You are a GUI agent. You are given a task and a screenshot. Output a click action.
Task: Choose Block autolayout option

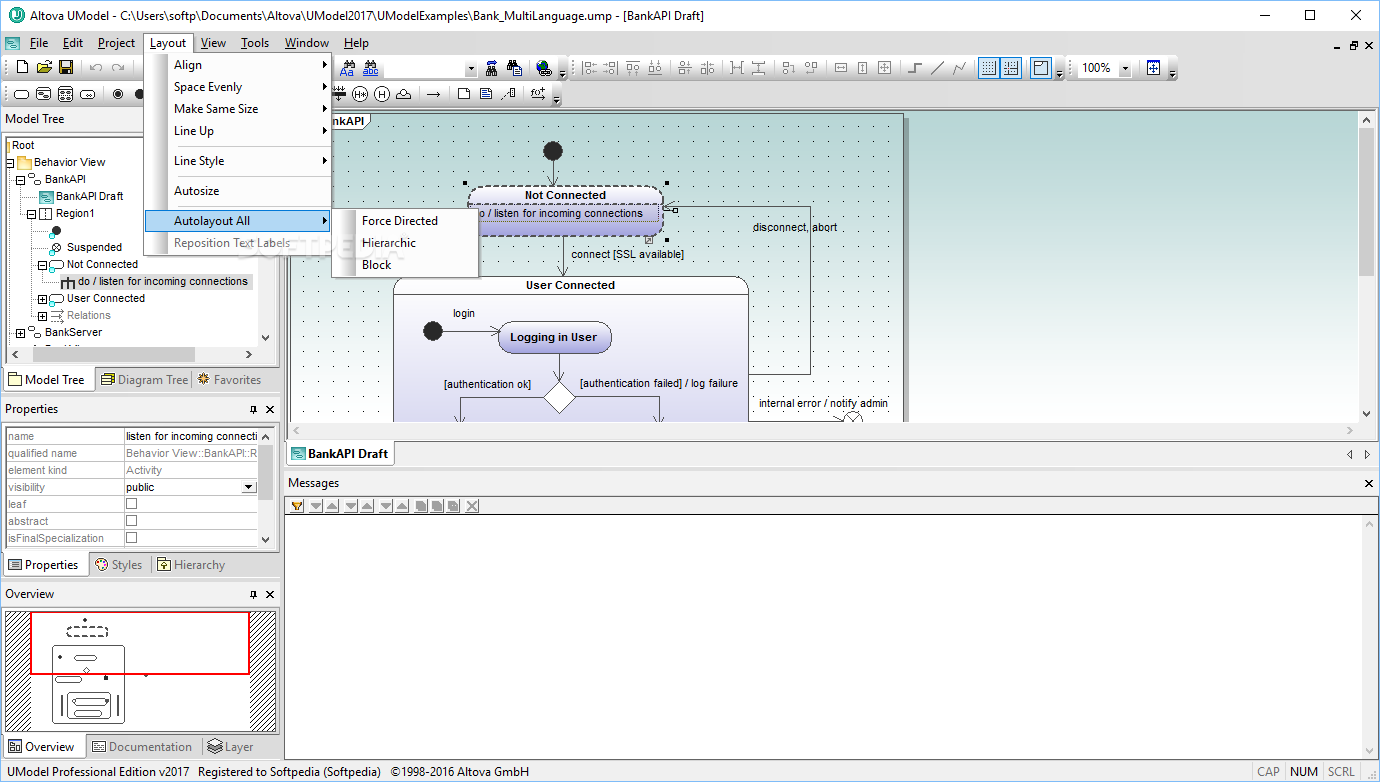pyautogui.click(x=377, y=265)
